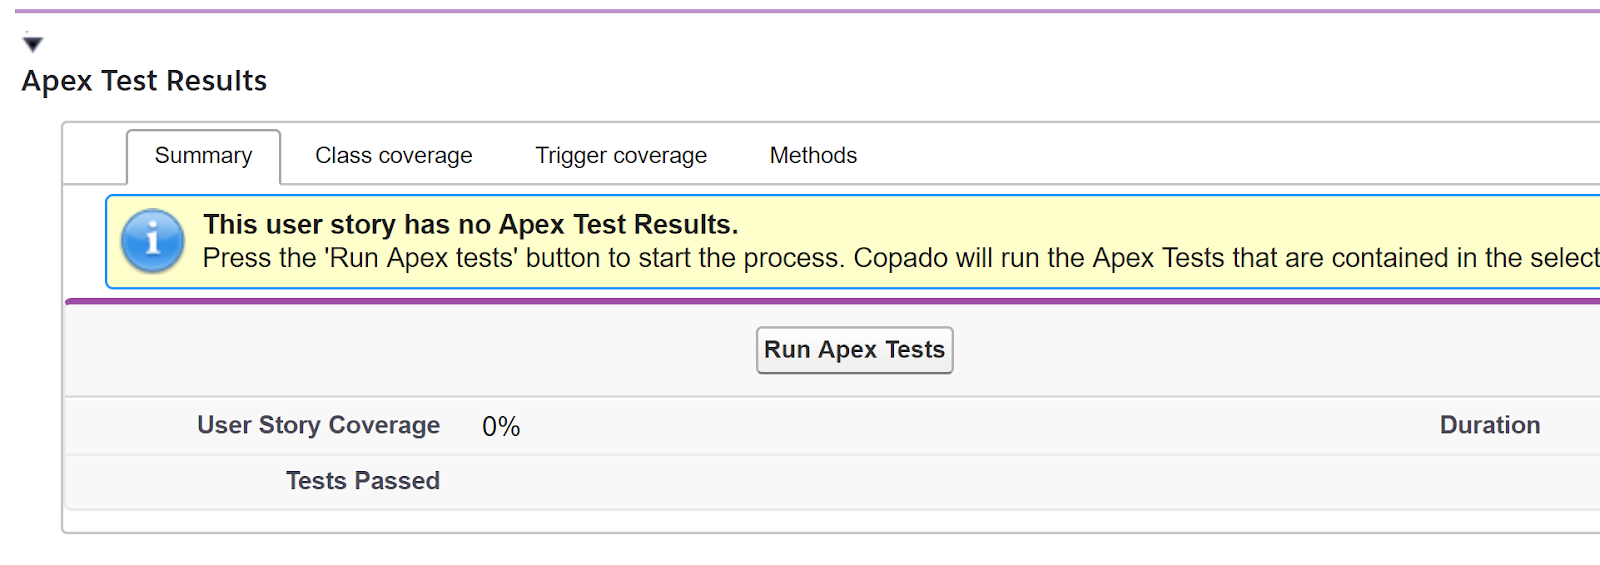
Task: Collapse the Apex Test Results section
Action: click(x=33, y=44)
